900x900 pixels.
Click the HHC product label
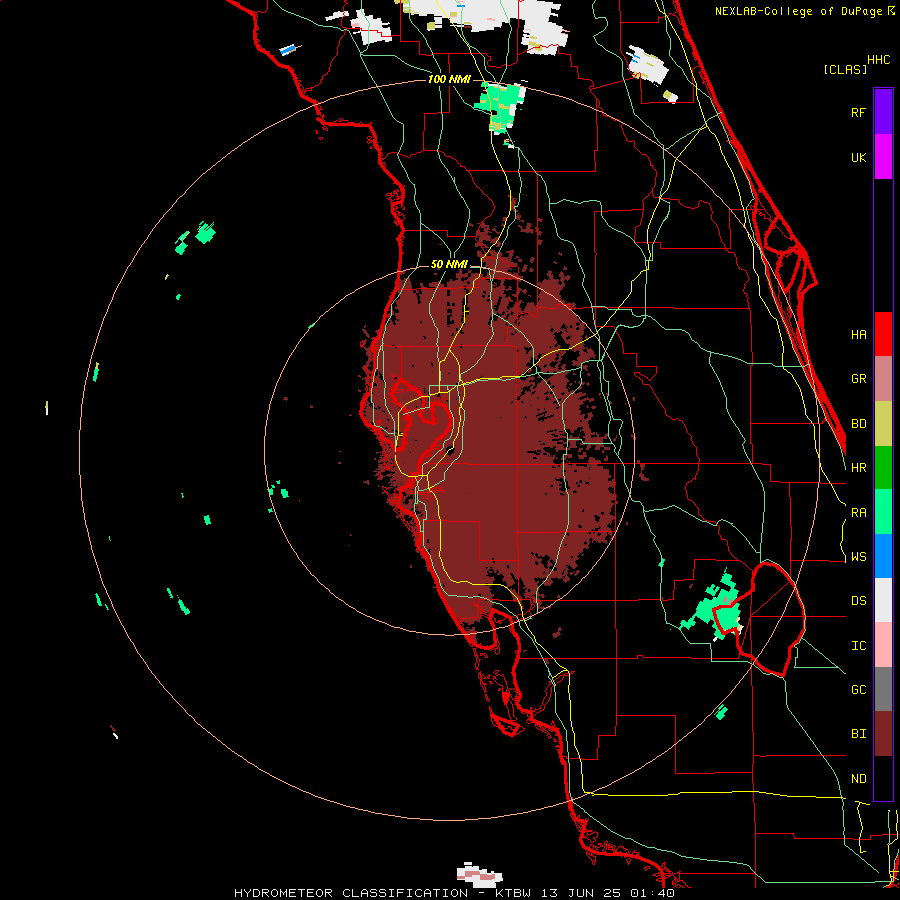(879, 60)
